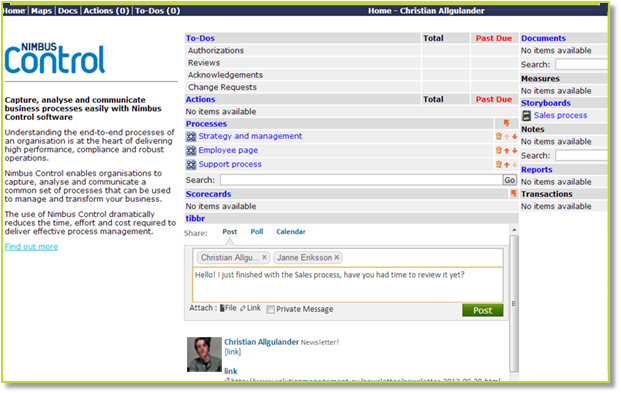Open the Sales process storyboard link

560,115
